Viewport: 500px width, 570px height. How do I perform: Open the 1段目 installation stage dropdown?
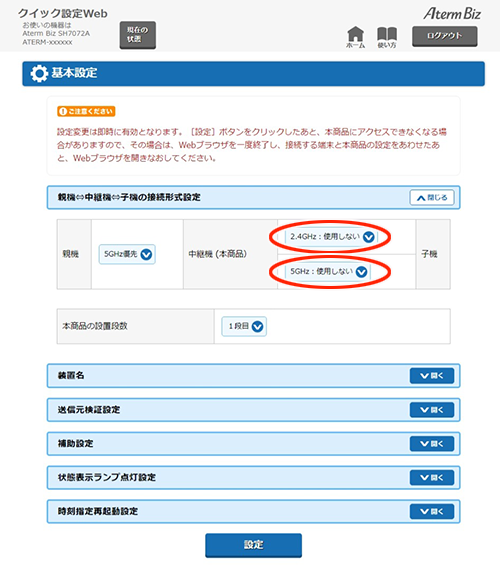pos(244,326)
